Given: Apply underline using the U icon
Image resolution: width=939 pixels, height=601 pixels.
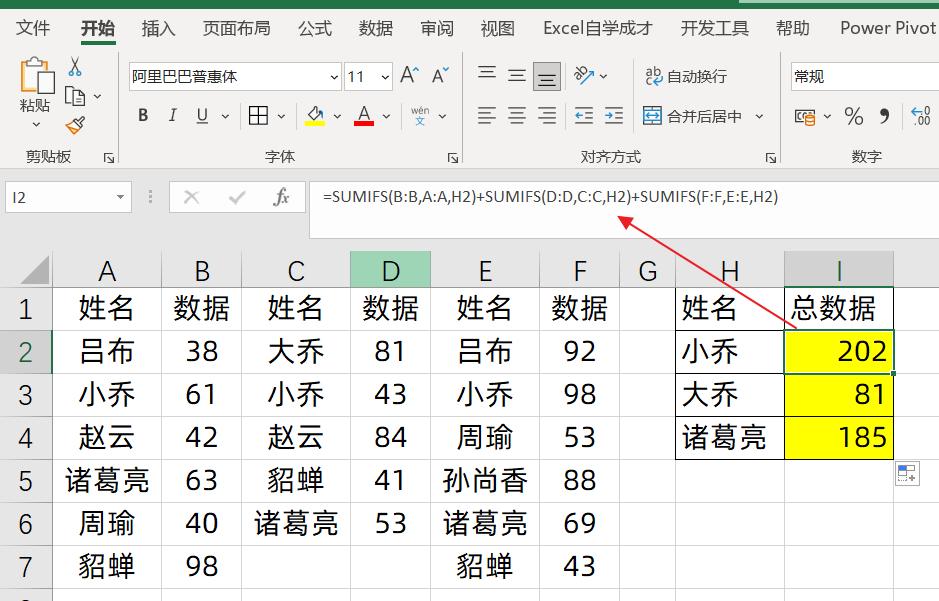Looking at the screenshot, I should click(x=200, y=115).
